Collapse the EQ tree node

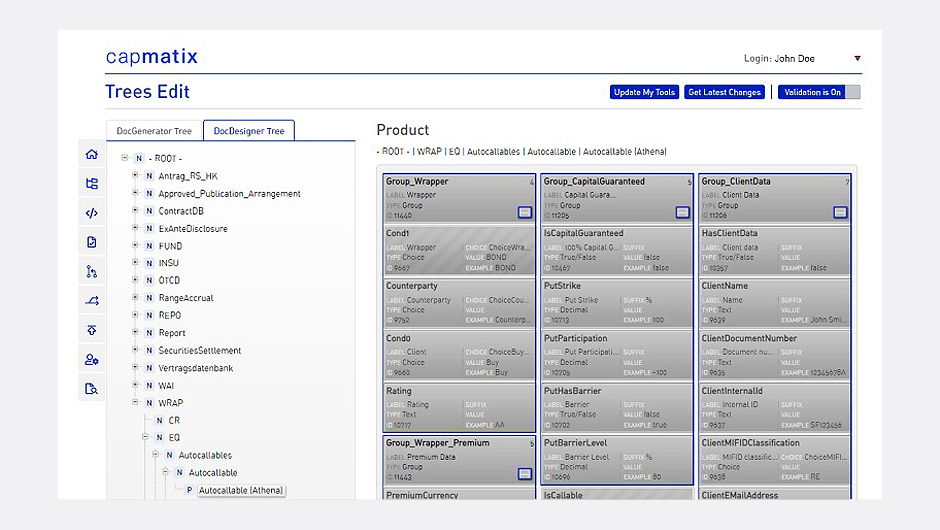coord(145,437)
